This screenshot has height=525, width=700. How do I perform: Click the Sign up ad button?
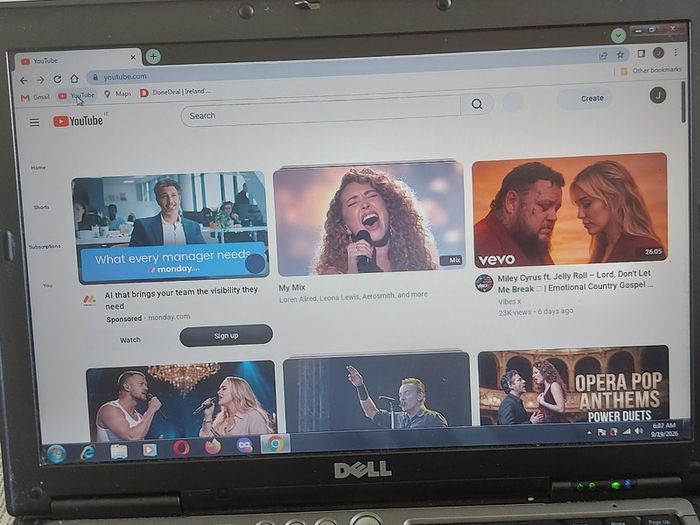click(226, 335)
